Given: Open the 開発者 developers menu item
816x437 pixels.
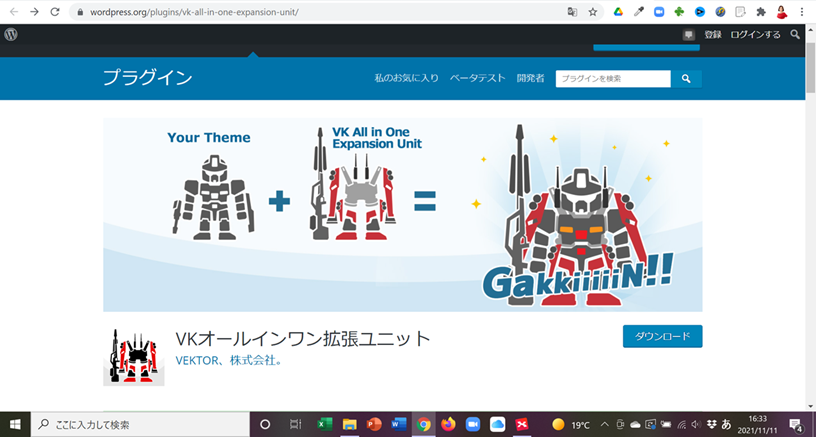Looking at the screenshot, I should point(530,78).
